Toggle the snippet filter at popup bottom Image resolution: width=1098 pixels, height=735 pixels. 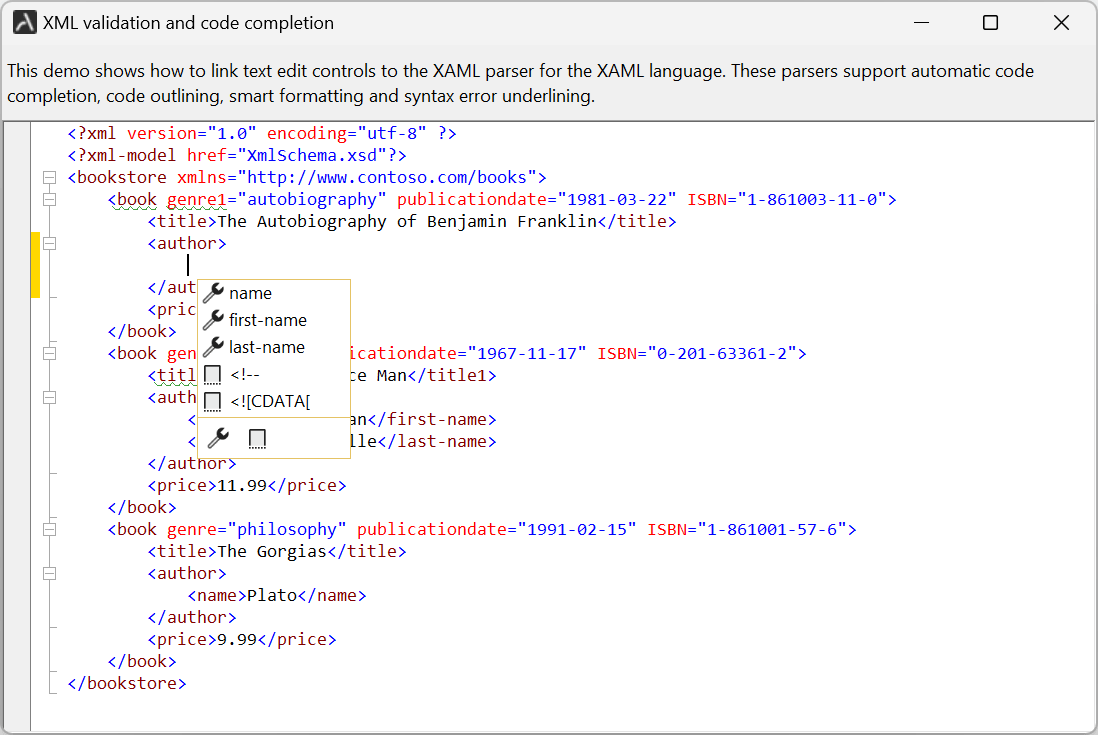(x=257, y=439)
